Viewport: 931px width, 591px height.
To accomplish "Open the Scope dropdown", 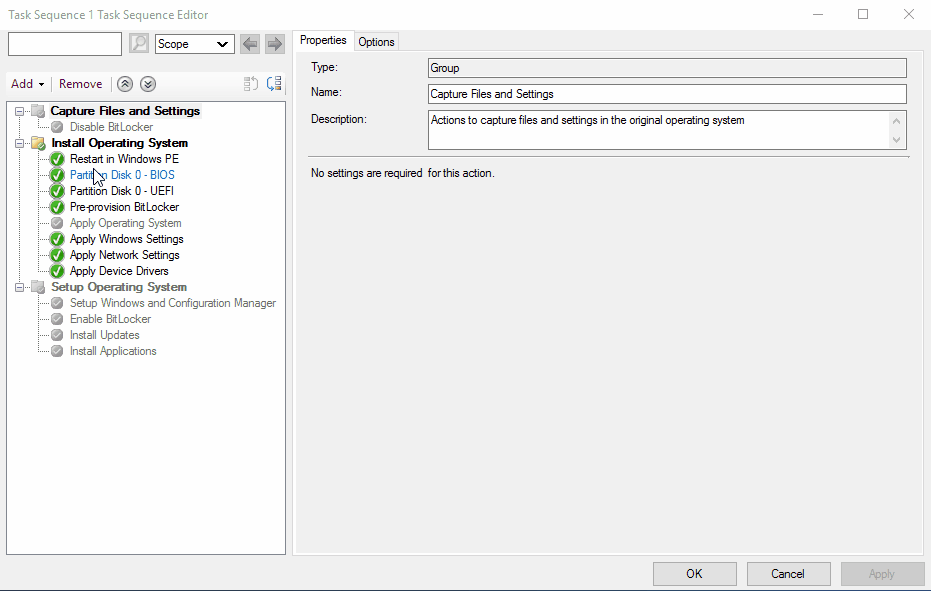I will click(194, 44).
